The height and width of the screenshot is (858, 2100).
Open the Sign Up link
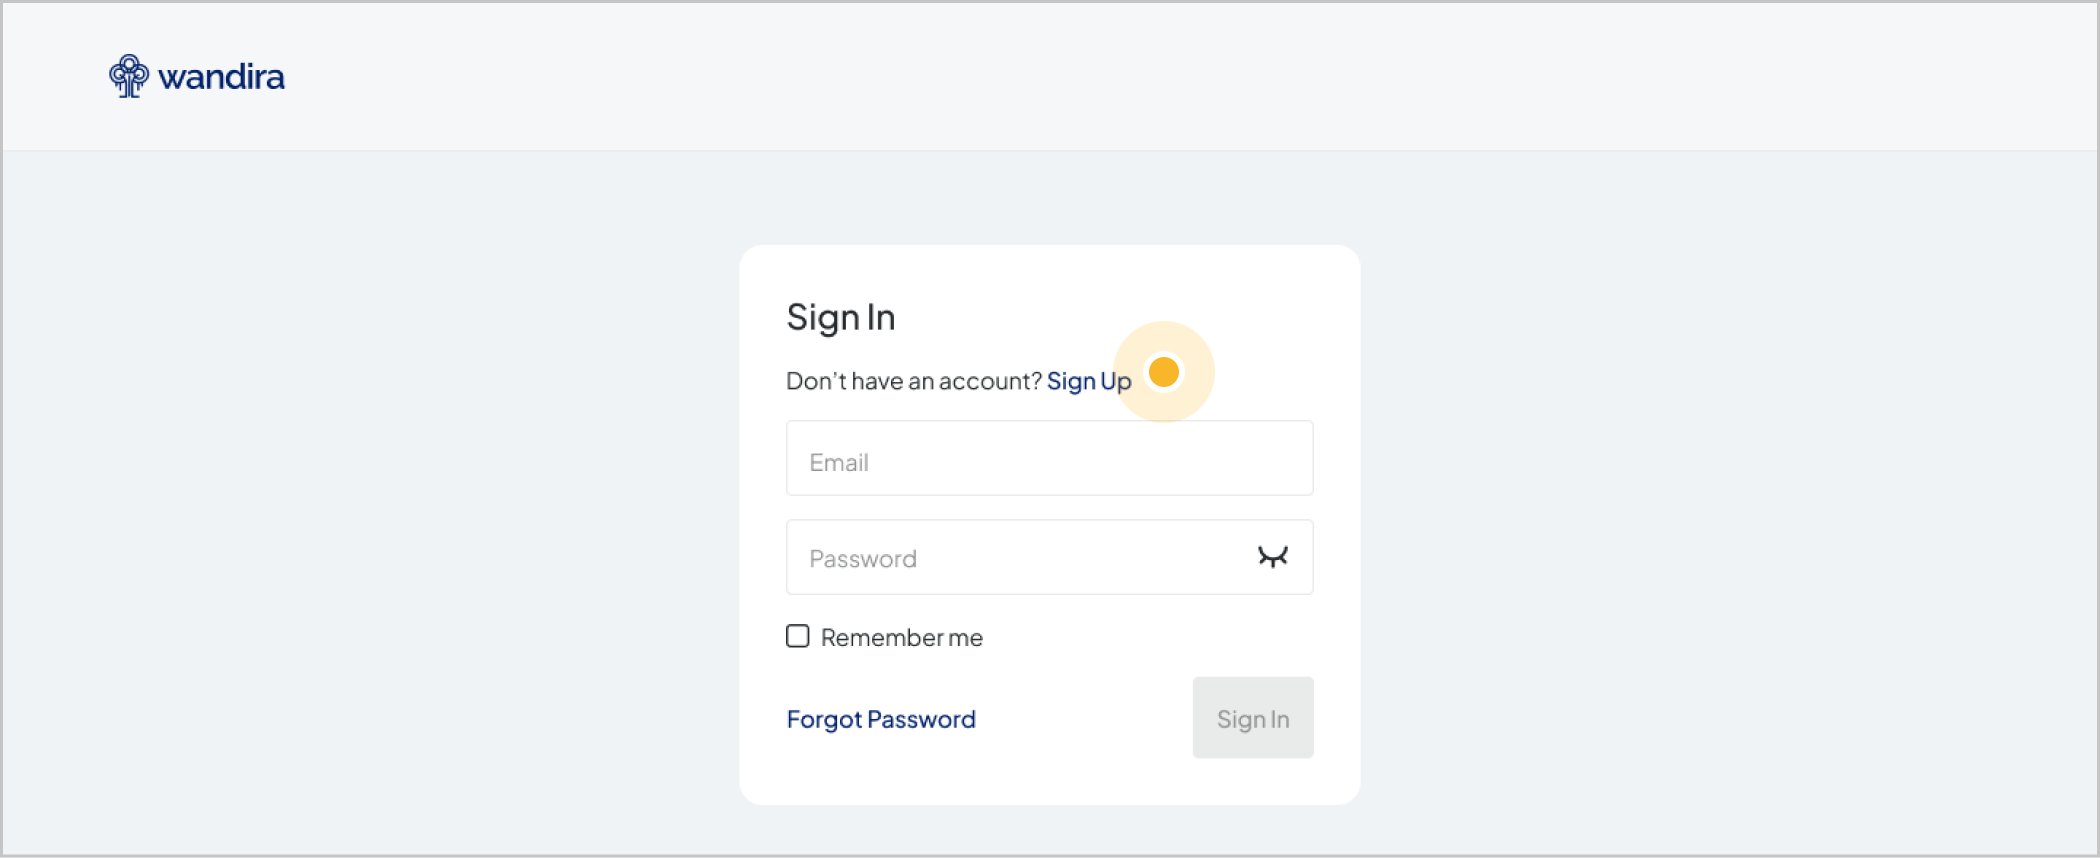[x=1088, y=381]
